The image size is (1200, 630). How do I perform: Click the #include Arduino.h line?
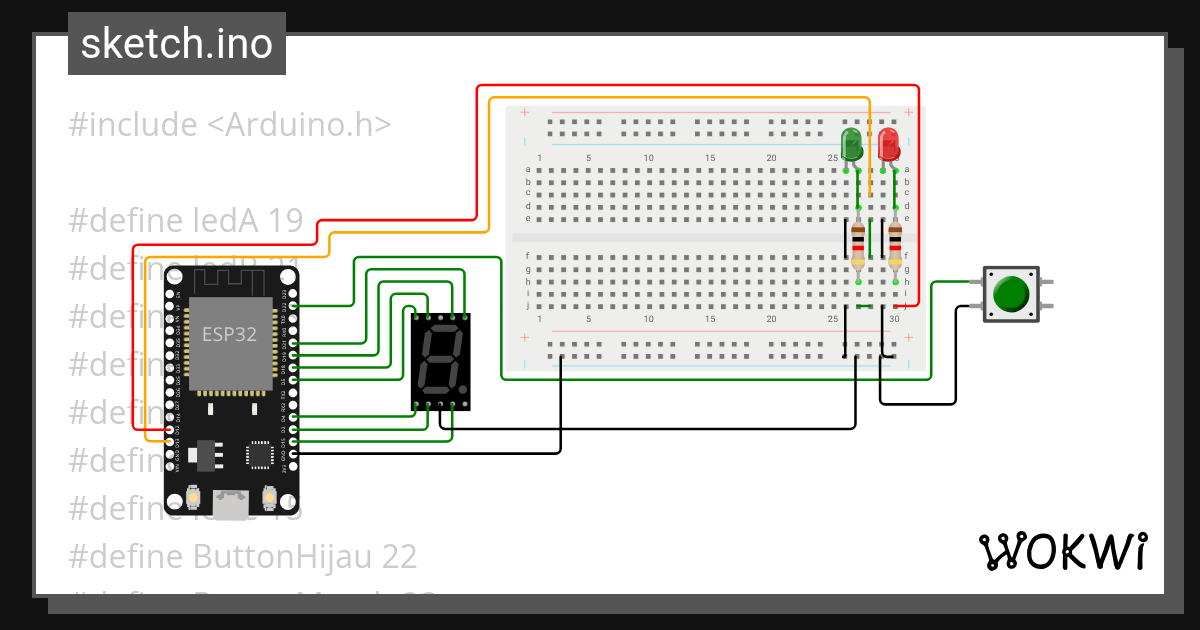[x=230, y=124]
